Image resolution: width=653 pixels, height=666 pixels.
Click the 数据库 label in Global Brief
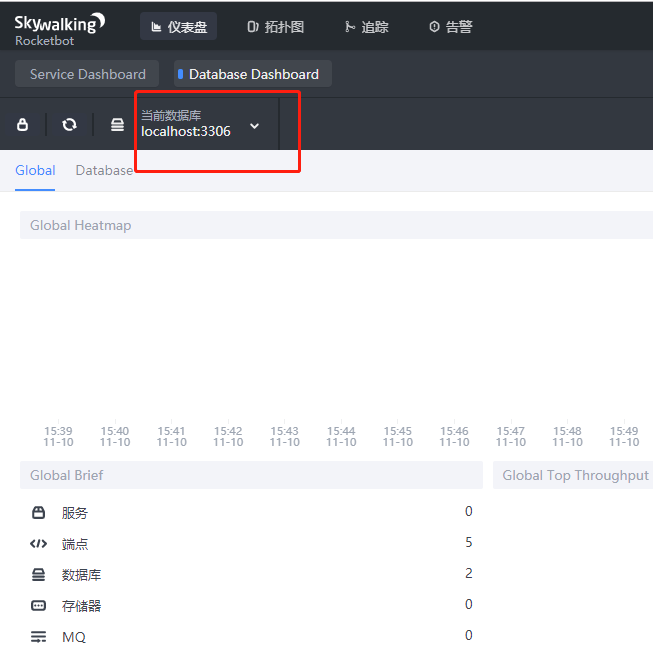click(81, 575)
